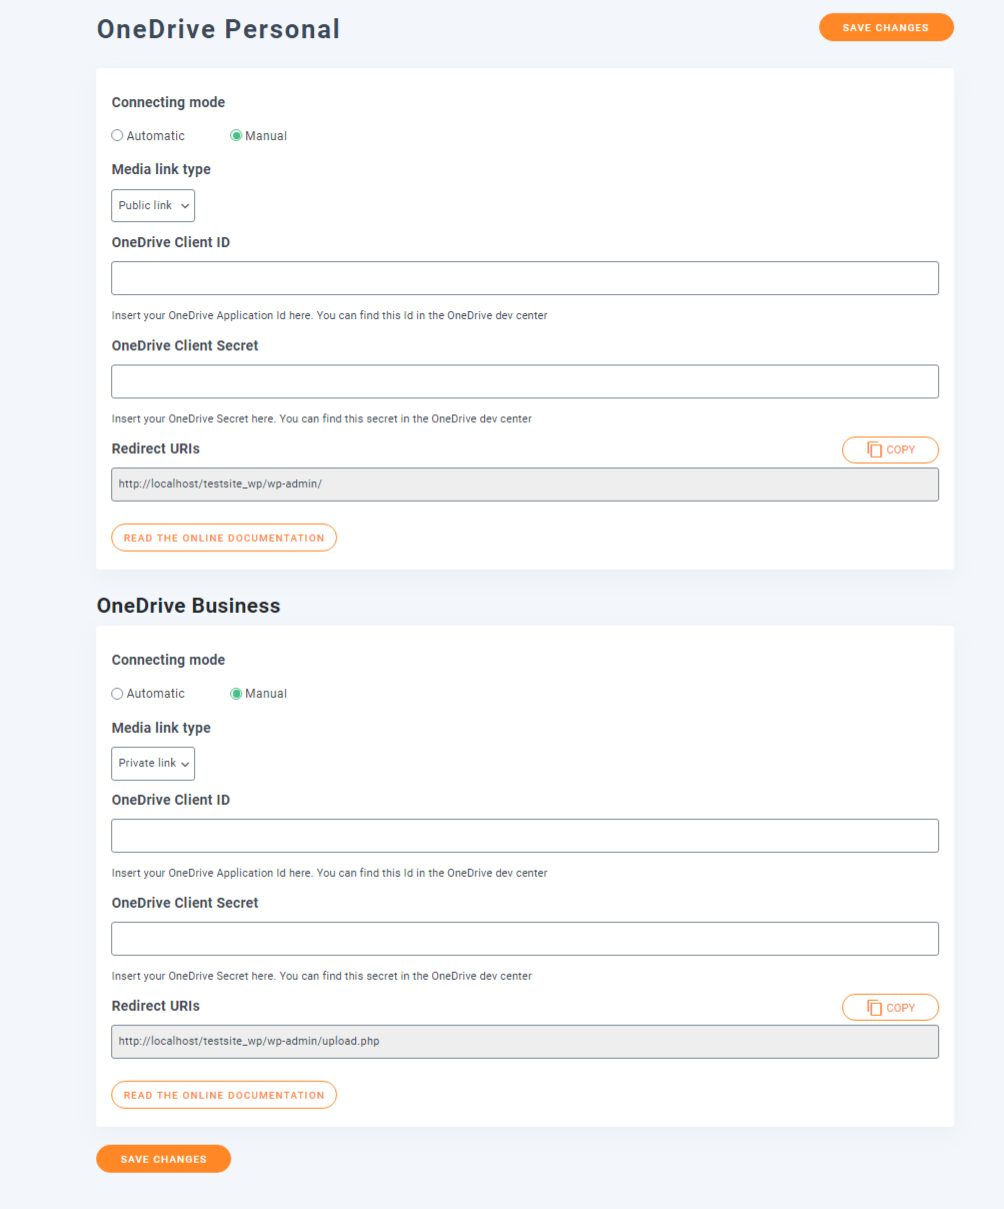Open online documentation for OneDrive Personal

[x=224, y=538]
